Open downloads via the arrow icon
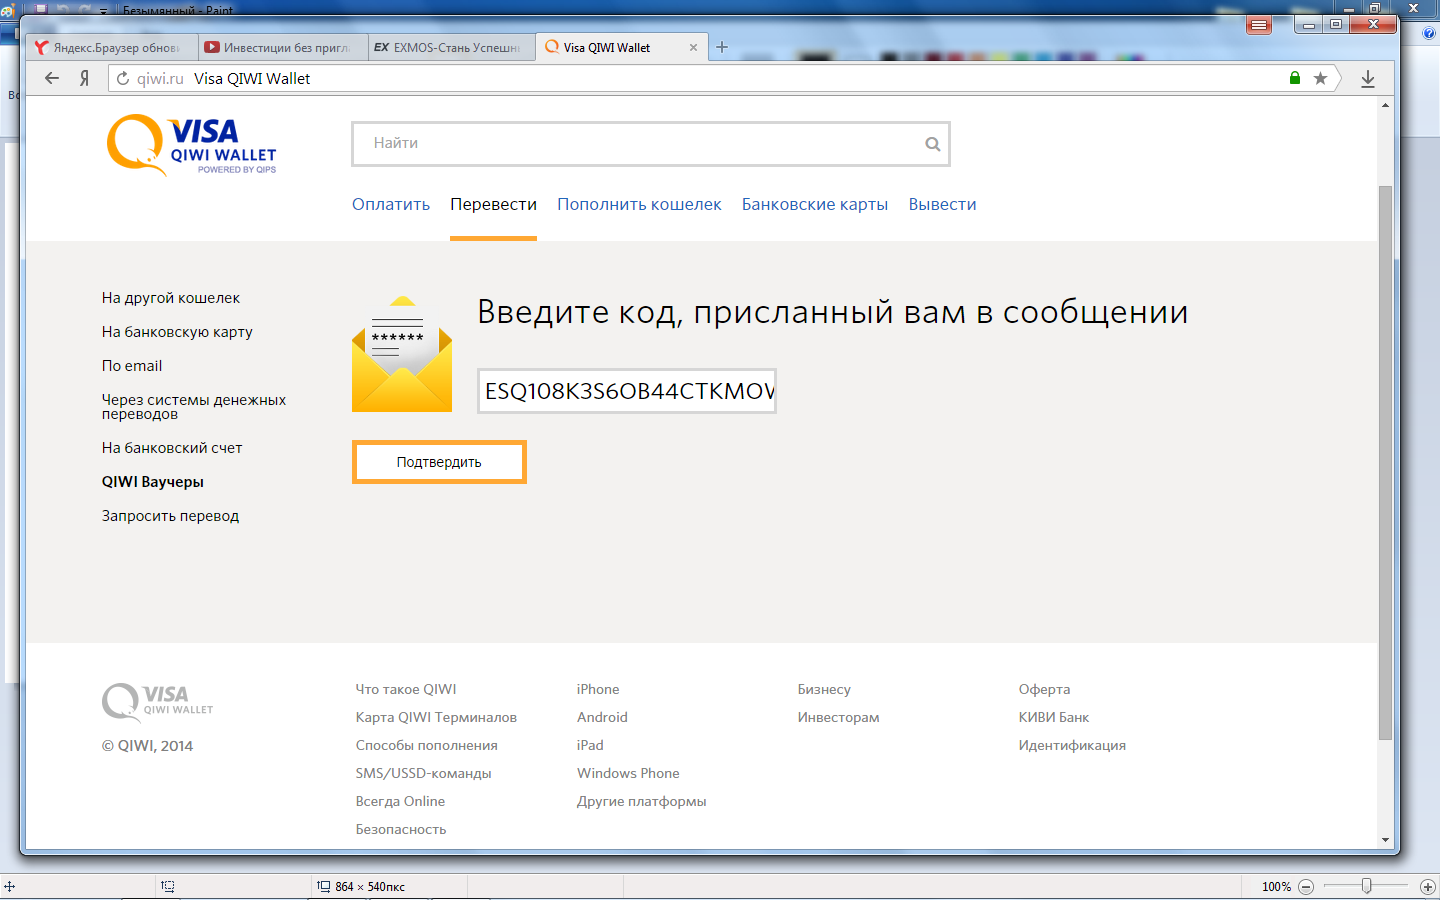 1368,79
